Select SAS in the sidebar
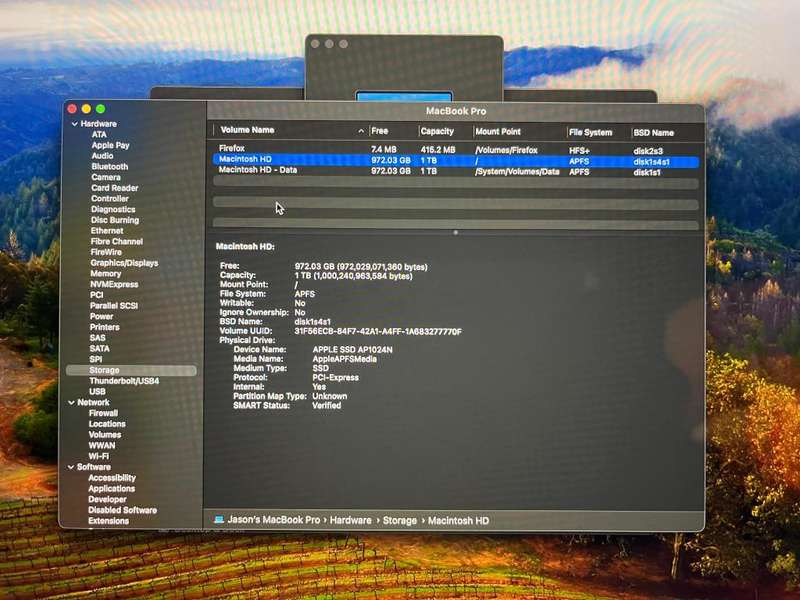Image resolution: width=800 pixels, height=600 pixels. [97, 338]
